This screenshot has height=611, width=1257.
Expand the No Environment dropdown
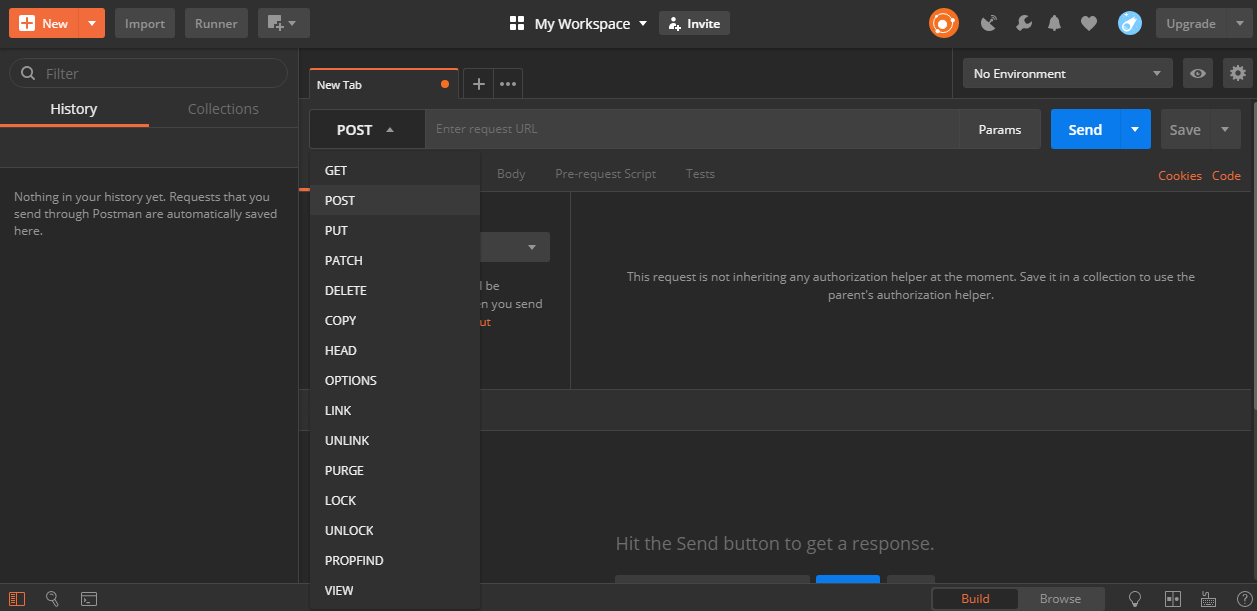point(1066,73)
